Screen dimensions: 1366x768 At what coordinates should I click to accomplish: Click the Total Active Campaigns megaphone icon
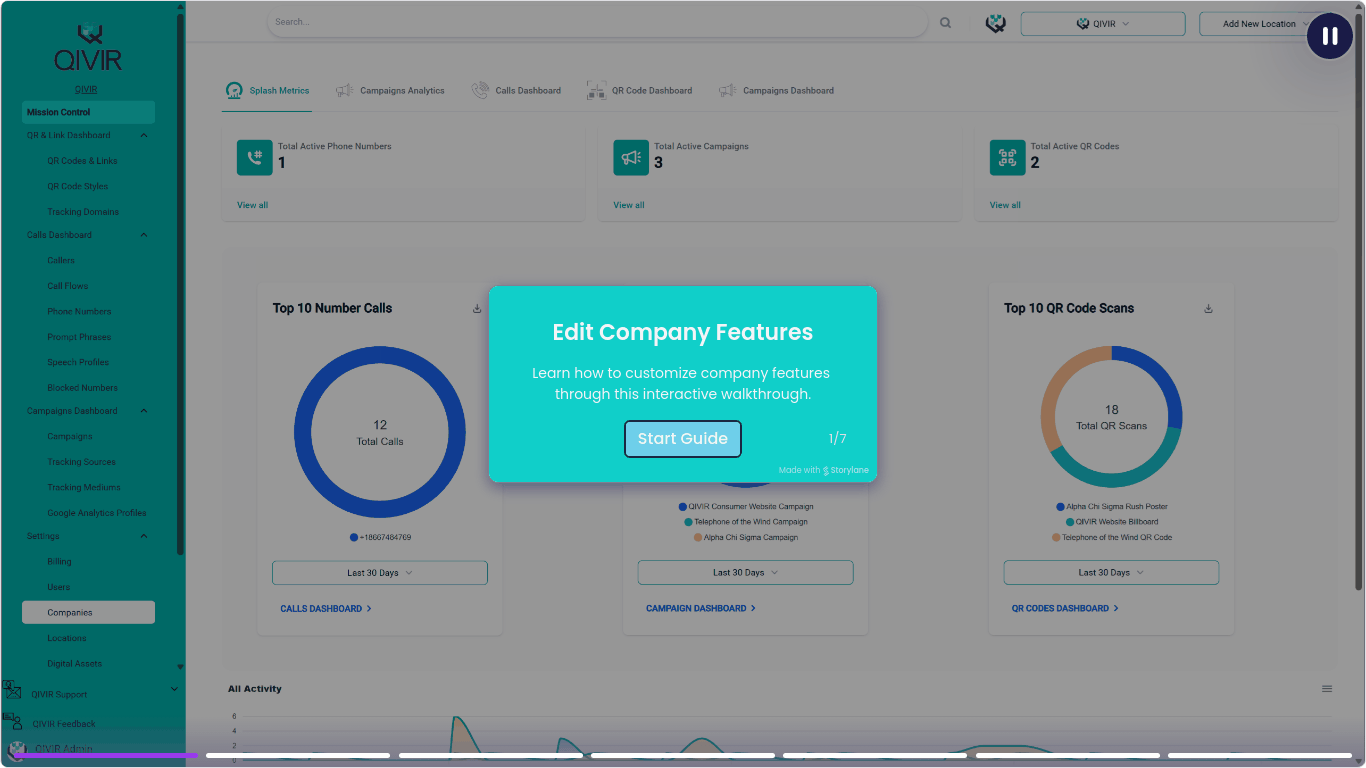[x=631, y=158]
